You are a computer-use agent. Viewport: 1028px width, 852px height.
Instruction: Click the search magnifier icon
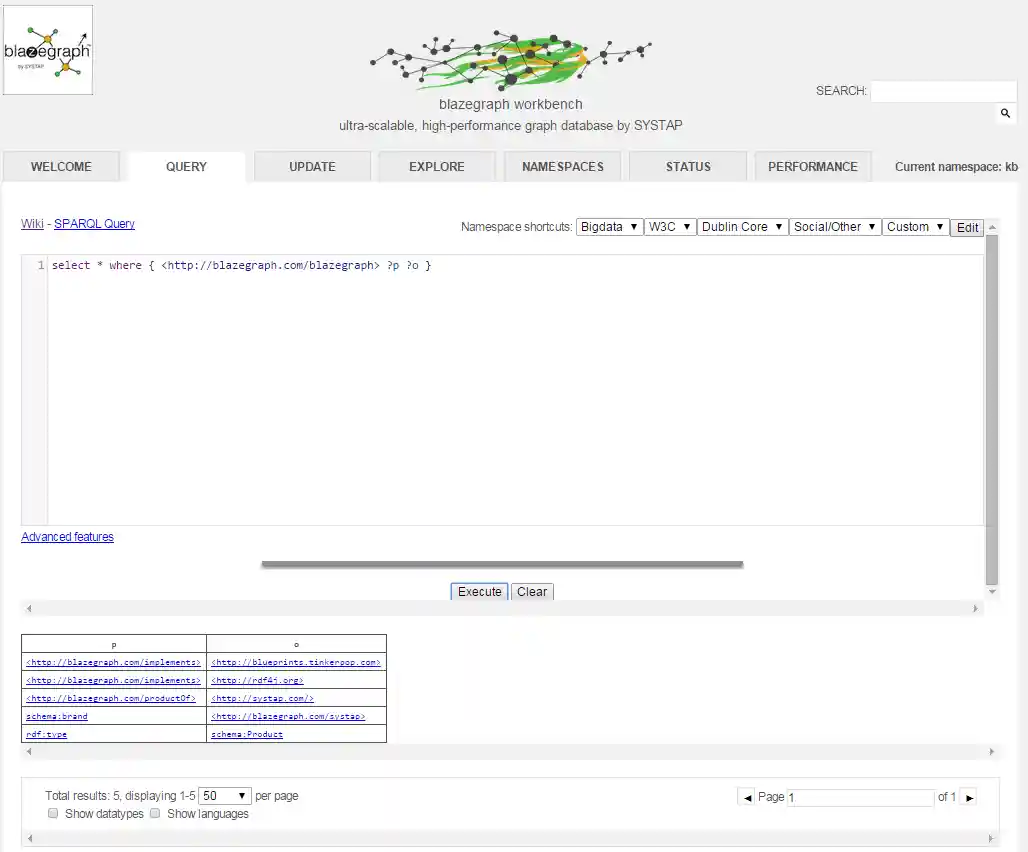click(1005, 113)
